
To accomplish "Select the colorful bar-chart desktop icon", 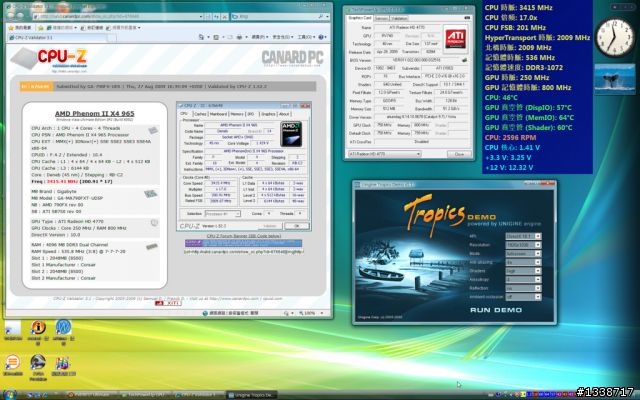I will (63, 365).
